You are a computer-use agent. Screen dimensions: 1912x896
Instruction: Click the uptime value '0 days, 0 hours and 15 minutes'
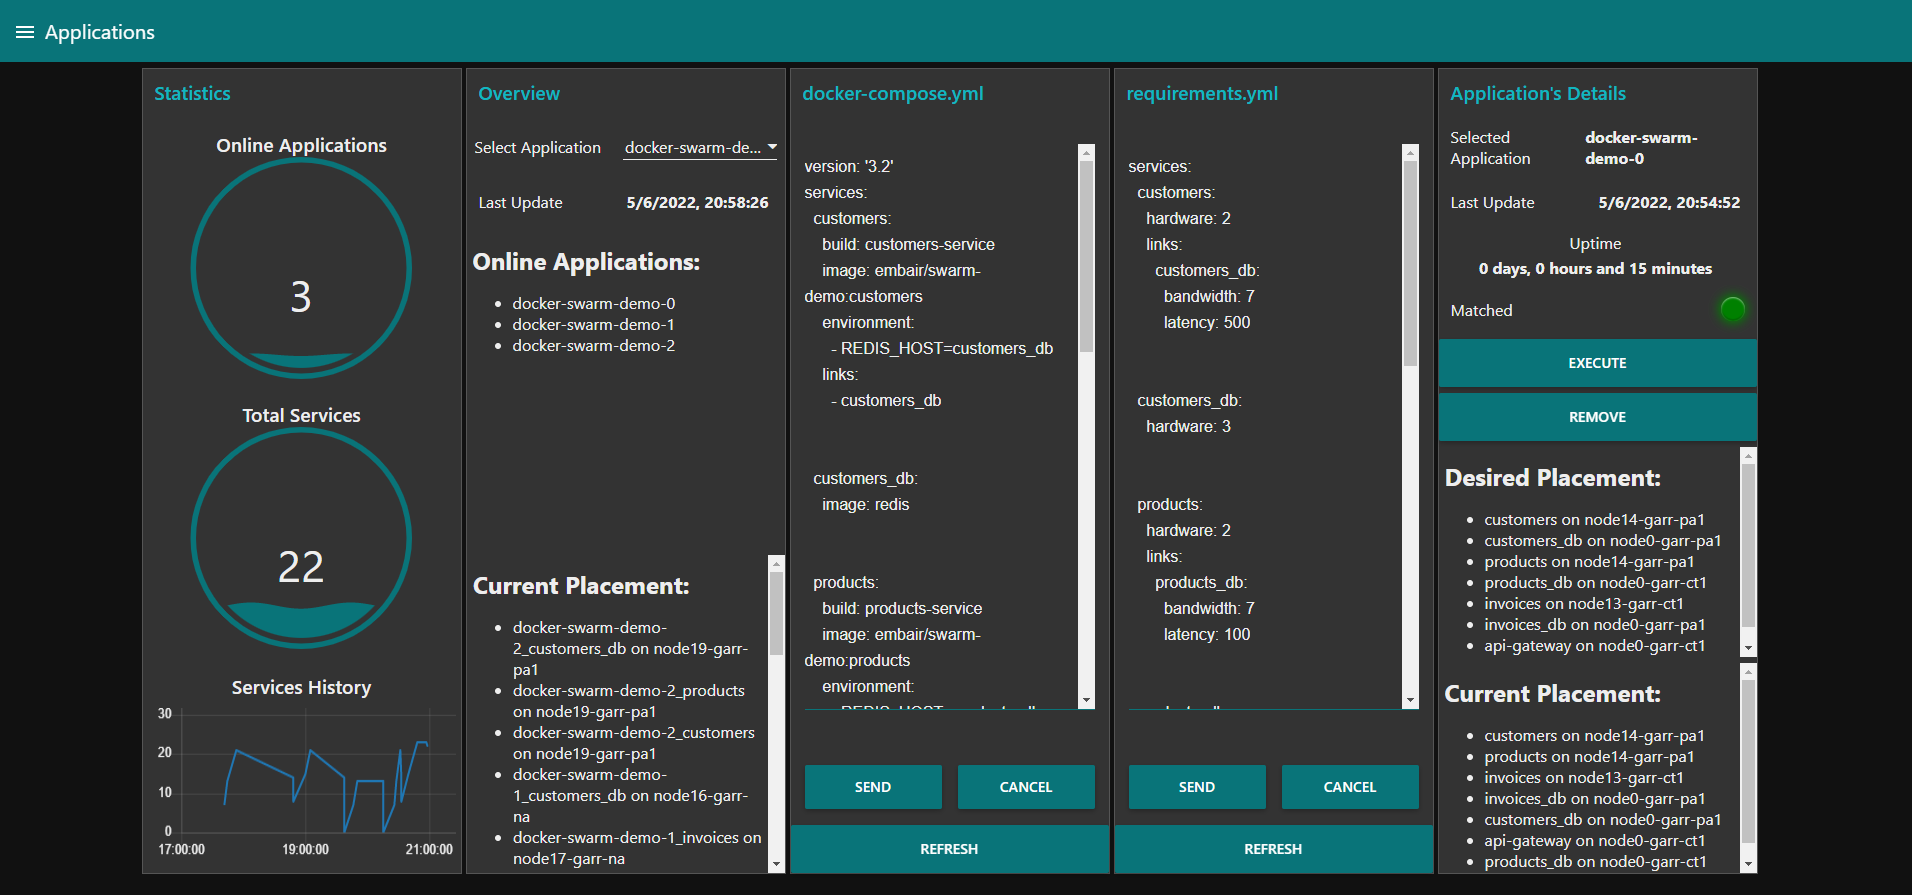(1595, 269)
